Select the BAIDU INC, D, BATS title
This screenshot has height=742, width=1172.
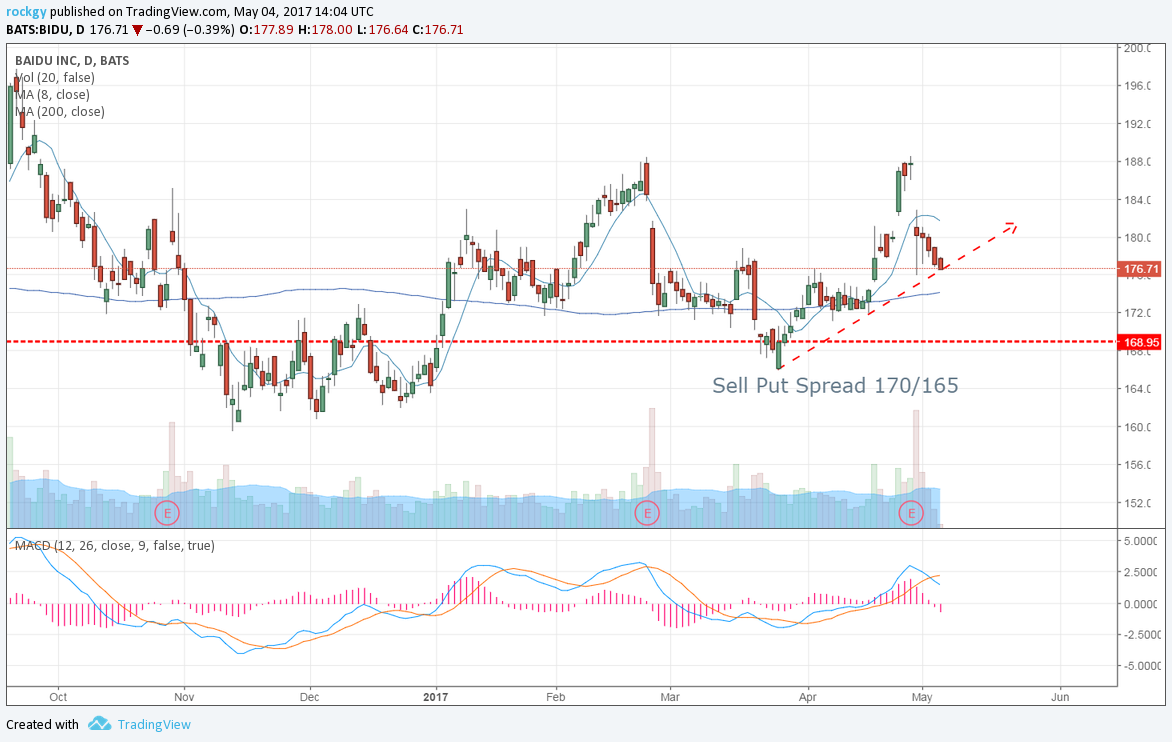[72, 61]
